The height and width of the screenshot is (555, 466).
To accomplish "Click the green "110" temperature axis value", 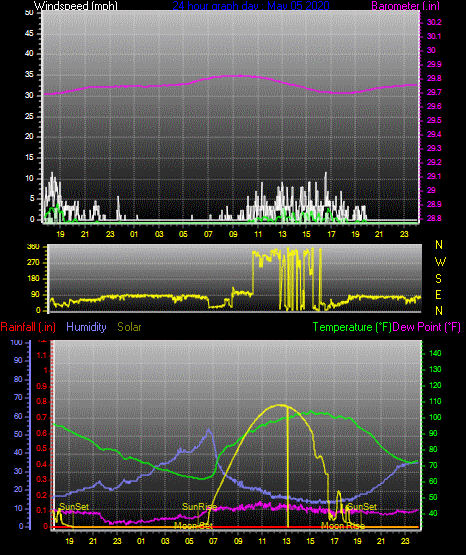I will [x=435, y=401].
